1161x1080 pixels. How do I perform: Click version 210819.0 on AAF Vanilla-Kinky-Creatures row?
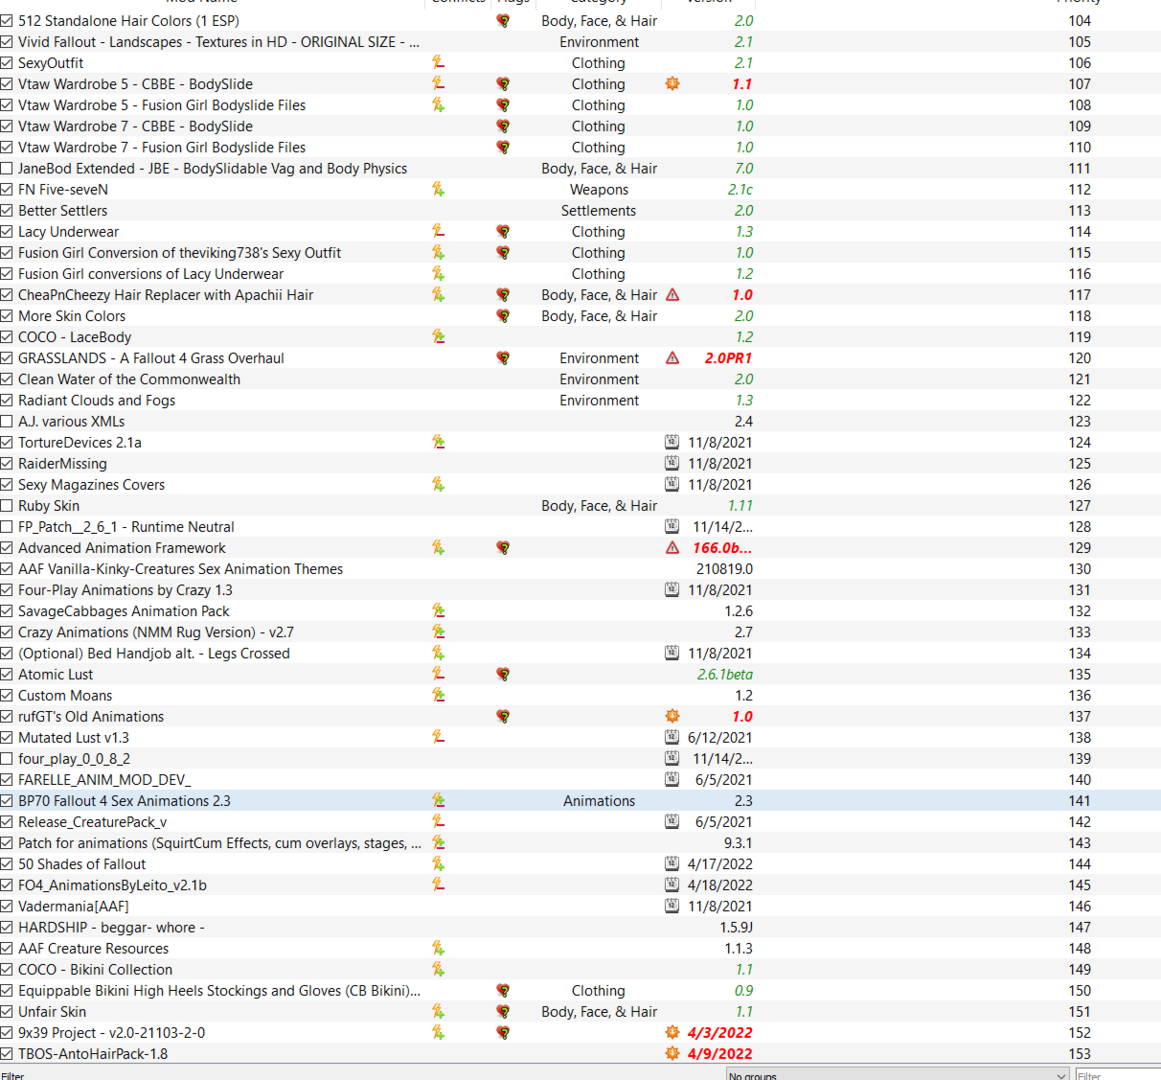724,569
